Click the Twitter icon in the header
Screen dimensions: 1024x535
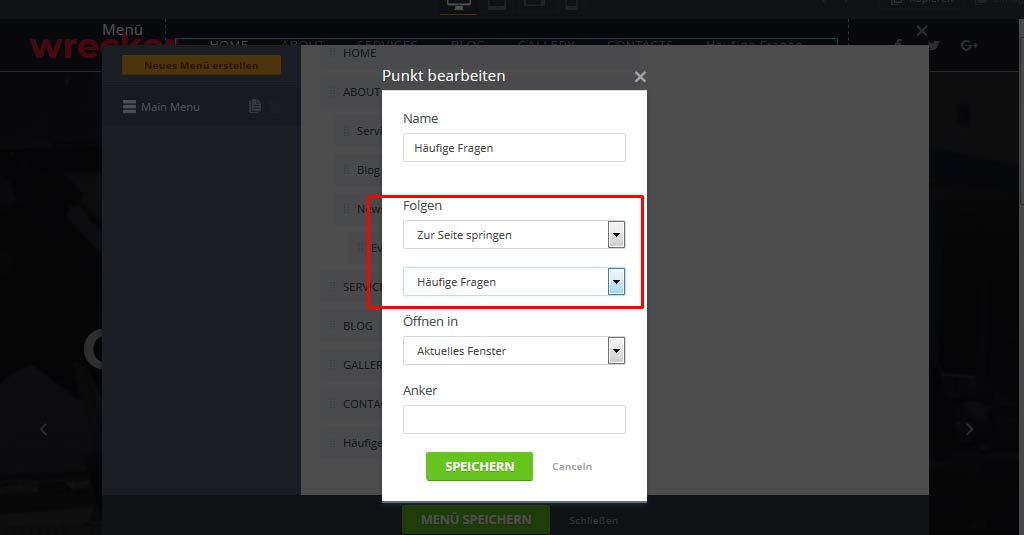[x=933, y=46]
